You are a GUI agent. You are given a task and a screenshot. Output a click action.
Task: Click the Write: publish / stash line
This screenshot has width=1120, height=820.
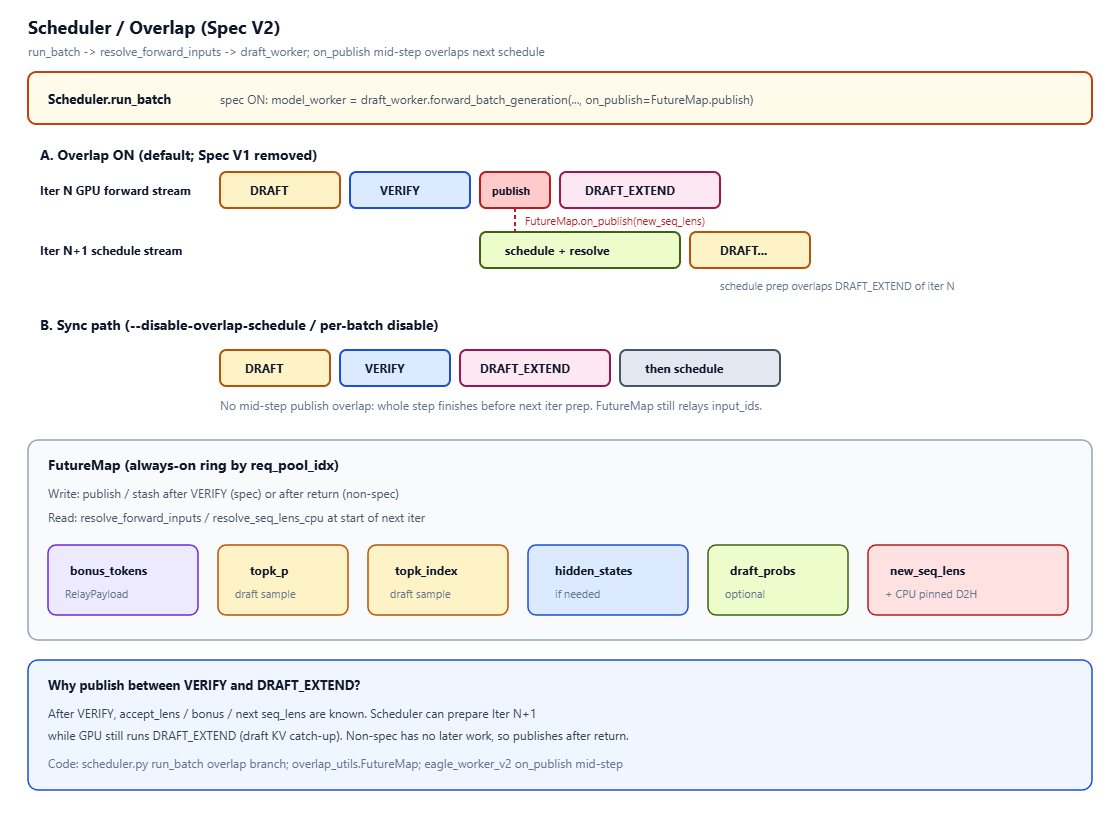click(x=224, y=494)
